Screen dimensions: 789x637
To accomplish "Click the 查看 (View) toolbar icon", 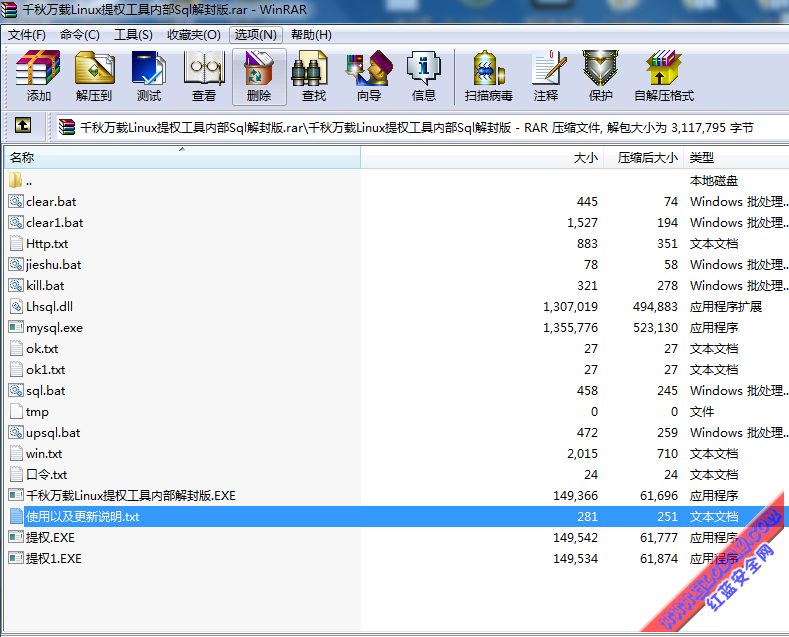I will [x=204, y=76].
